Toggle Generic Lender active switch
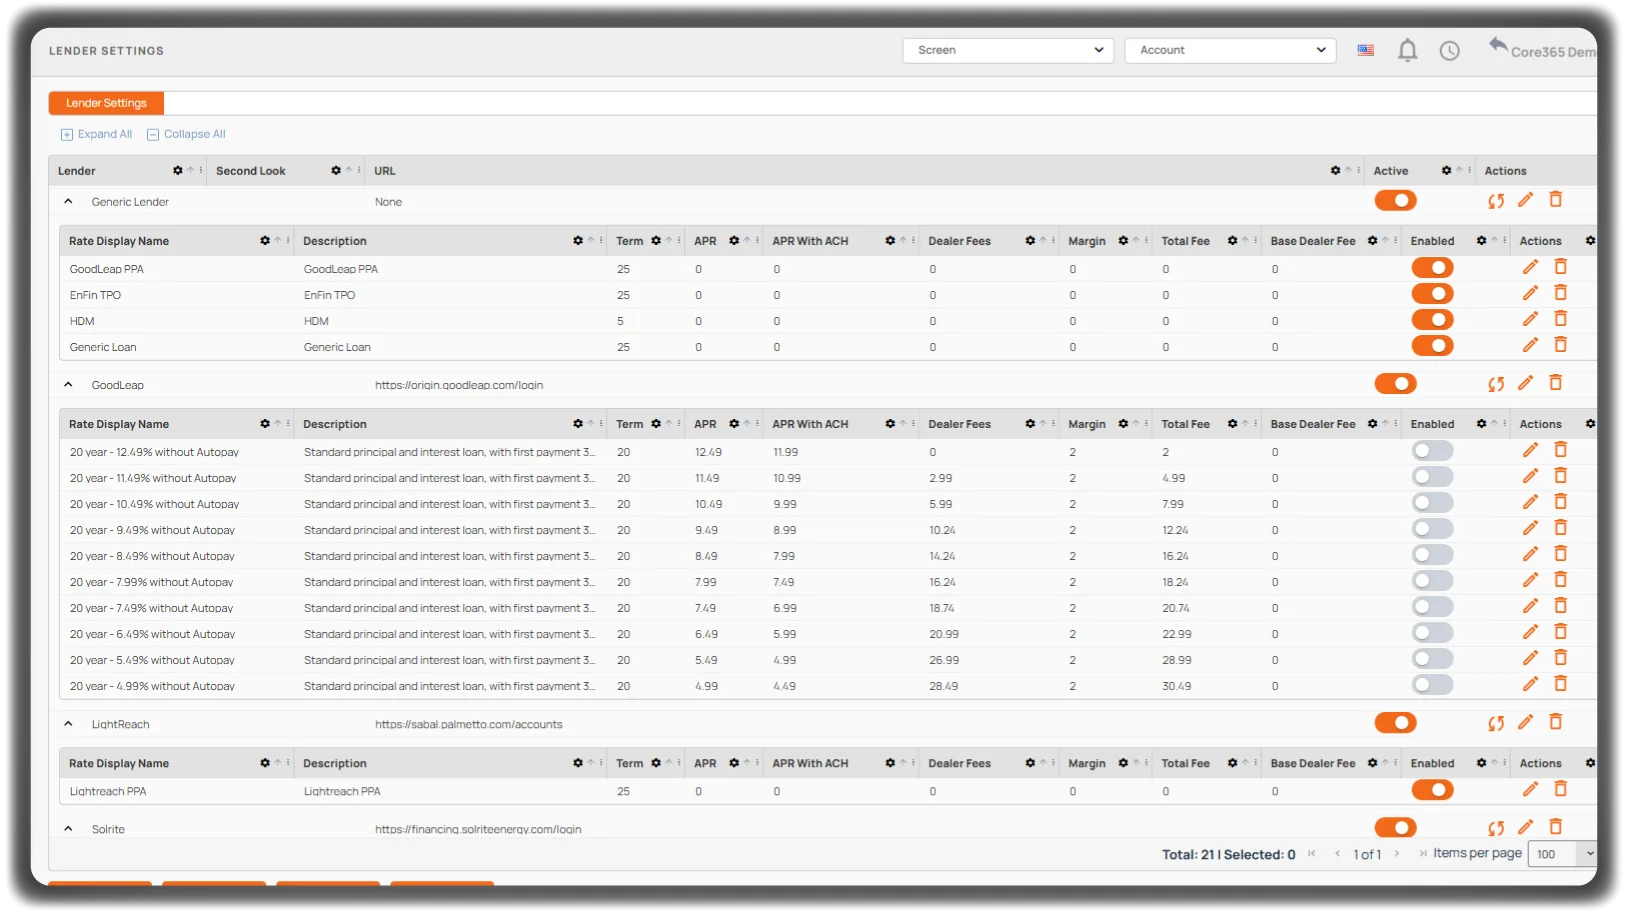1628x914 pixels. [1396, 201]
